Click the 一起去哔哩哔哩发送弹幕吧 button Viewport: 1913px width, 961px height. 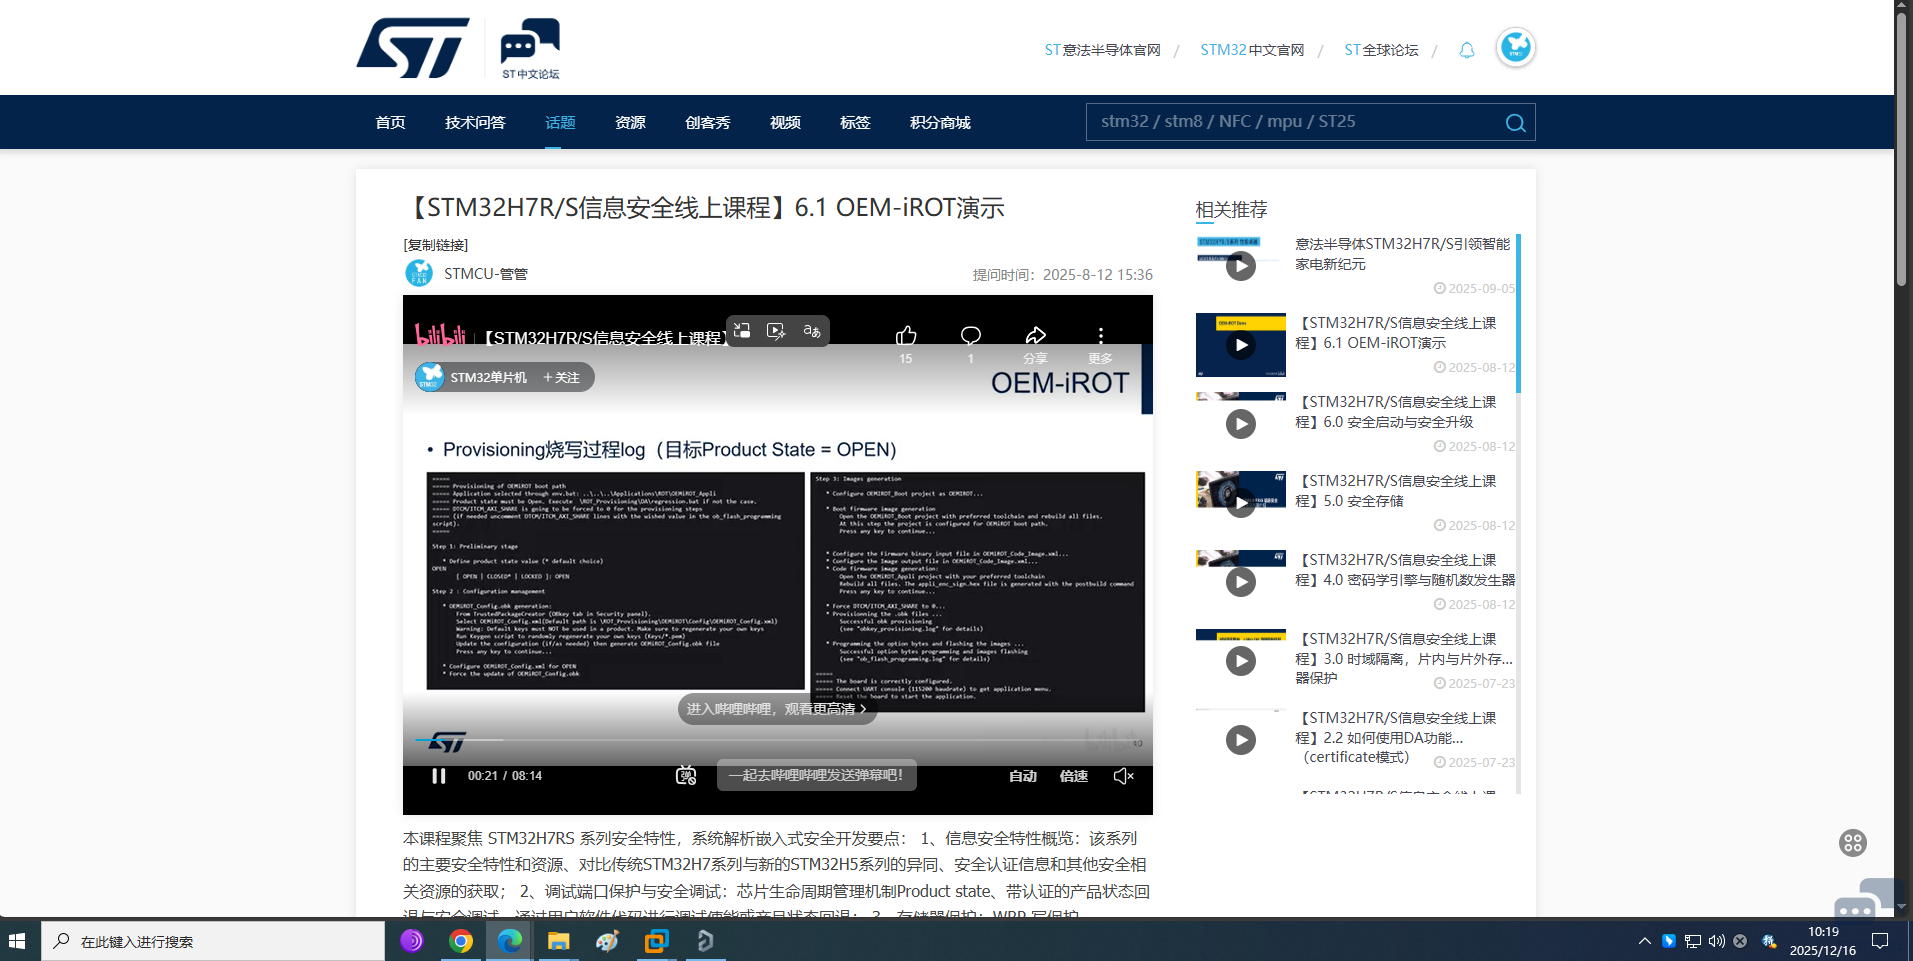tap(816, 775)
